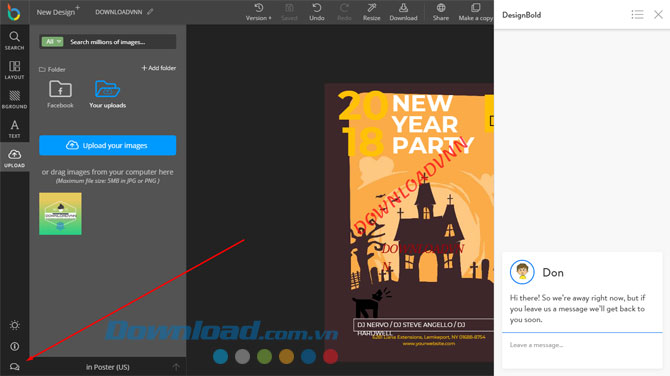The image size is (670, 376).
Task: Undo the last action
Action: tap(317, 12)
